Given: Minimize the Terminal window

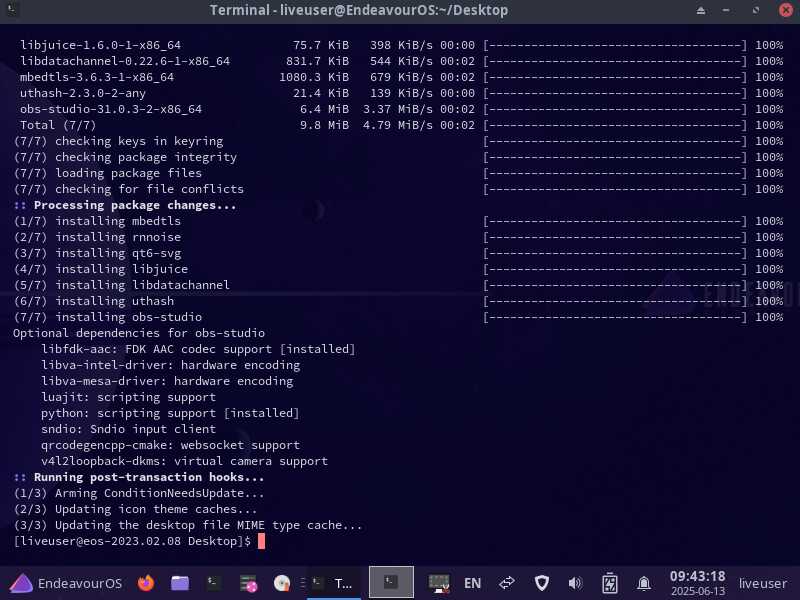Looking at the screenshot, I should pyautogui.click(x=726, y=10).
